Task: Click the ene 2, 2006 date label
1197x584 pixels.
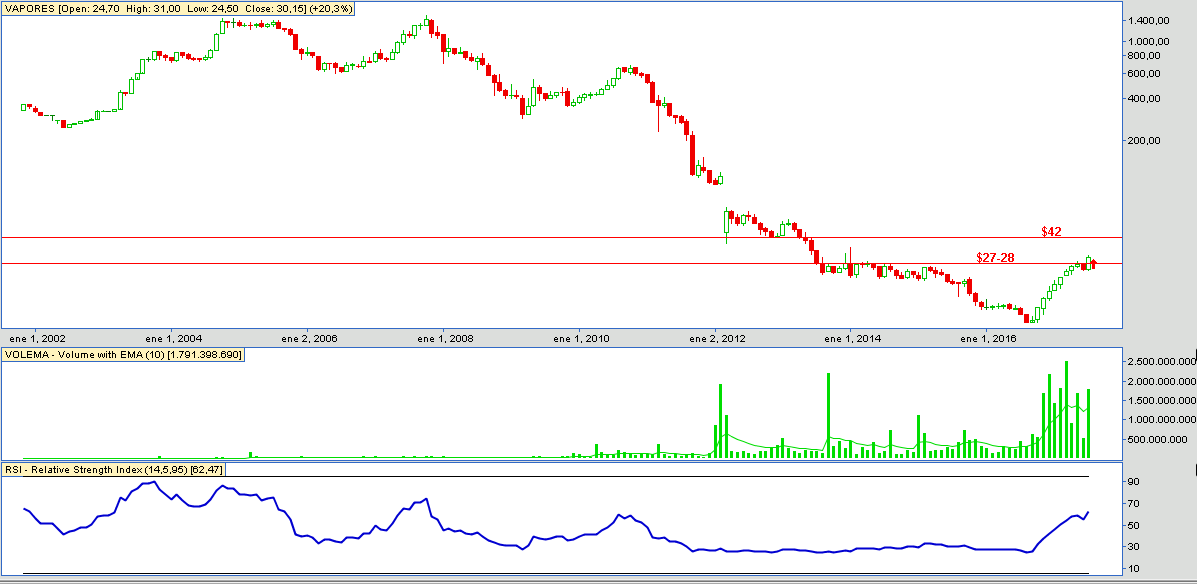Action: 309,337
